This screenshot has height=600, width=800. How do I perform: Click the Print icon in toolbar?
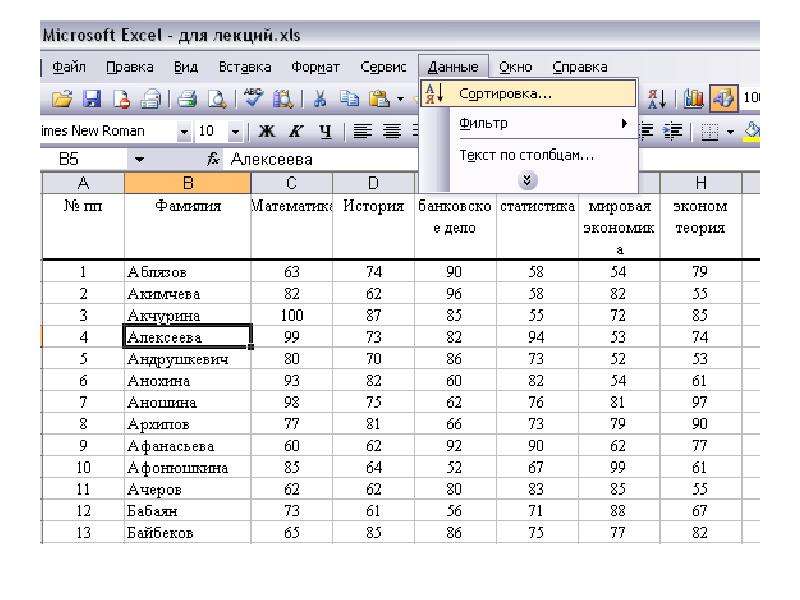187,98
